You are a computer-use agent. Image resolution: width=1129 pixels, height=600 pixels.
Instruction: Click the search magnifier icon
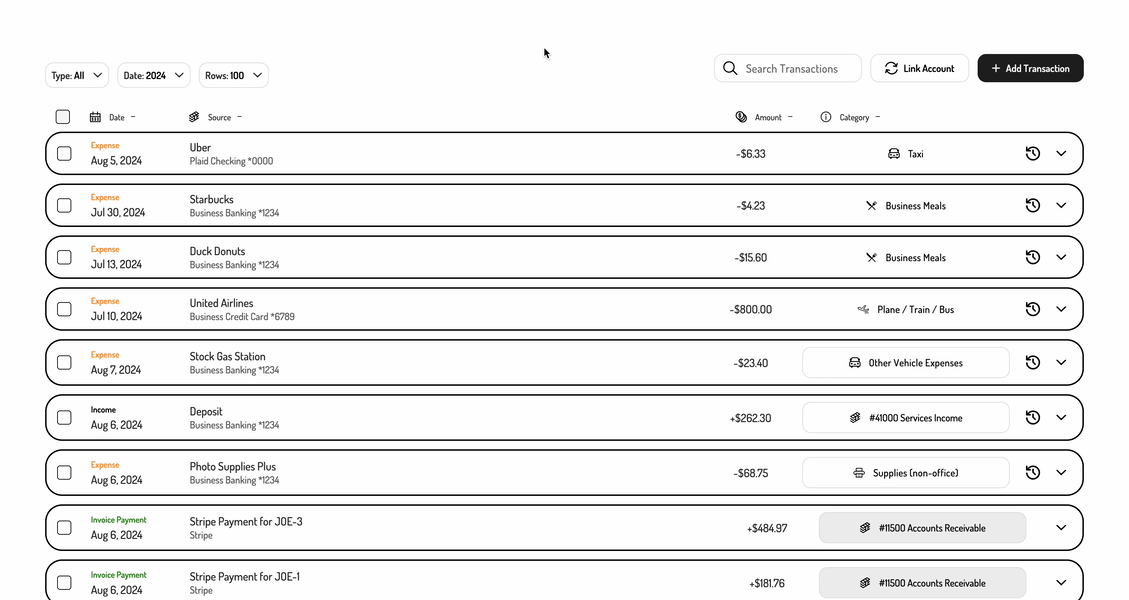point(730,68)
